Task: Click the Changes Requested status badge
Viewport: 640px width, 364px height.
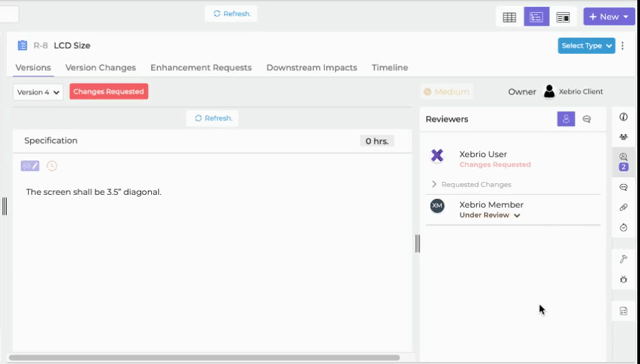Action: coord(109,91)
